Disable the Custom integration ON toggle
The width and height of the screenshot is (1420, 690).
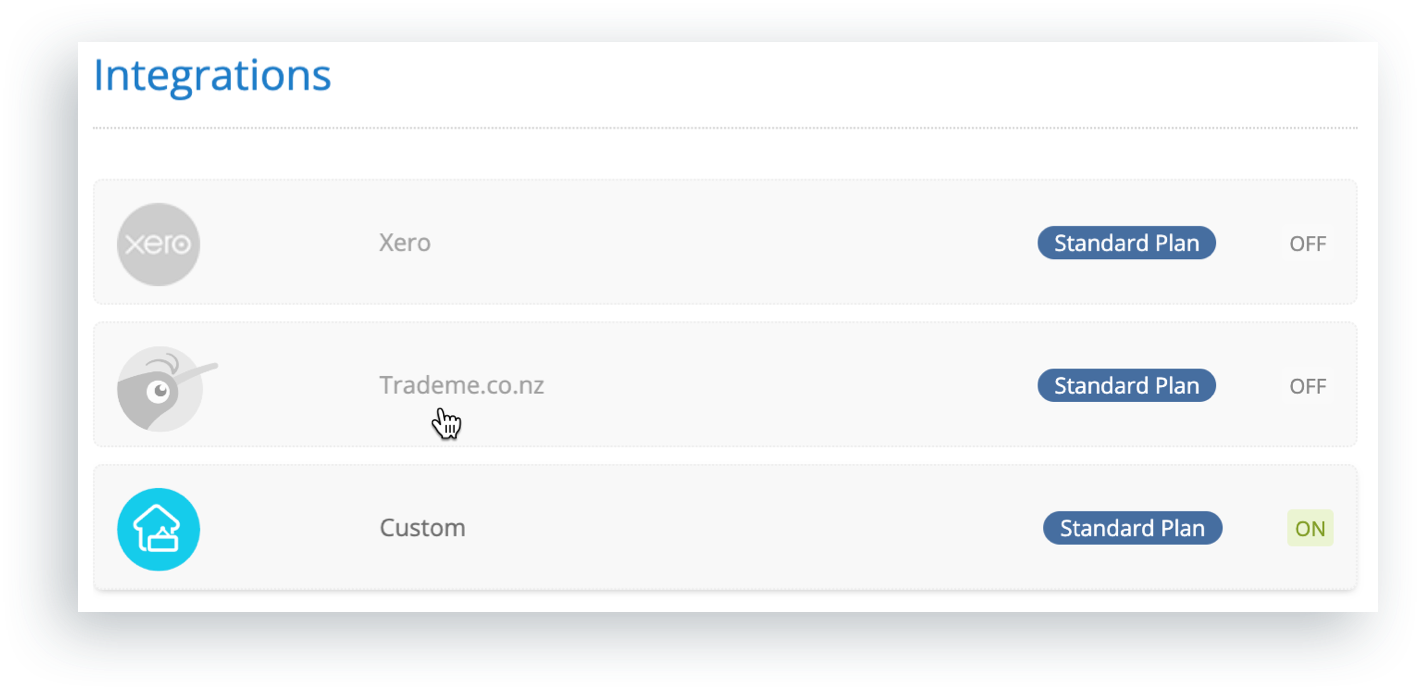(1310, 528)
